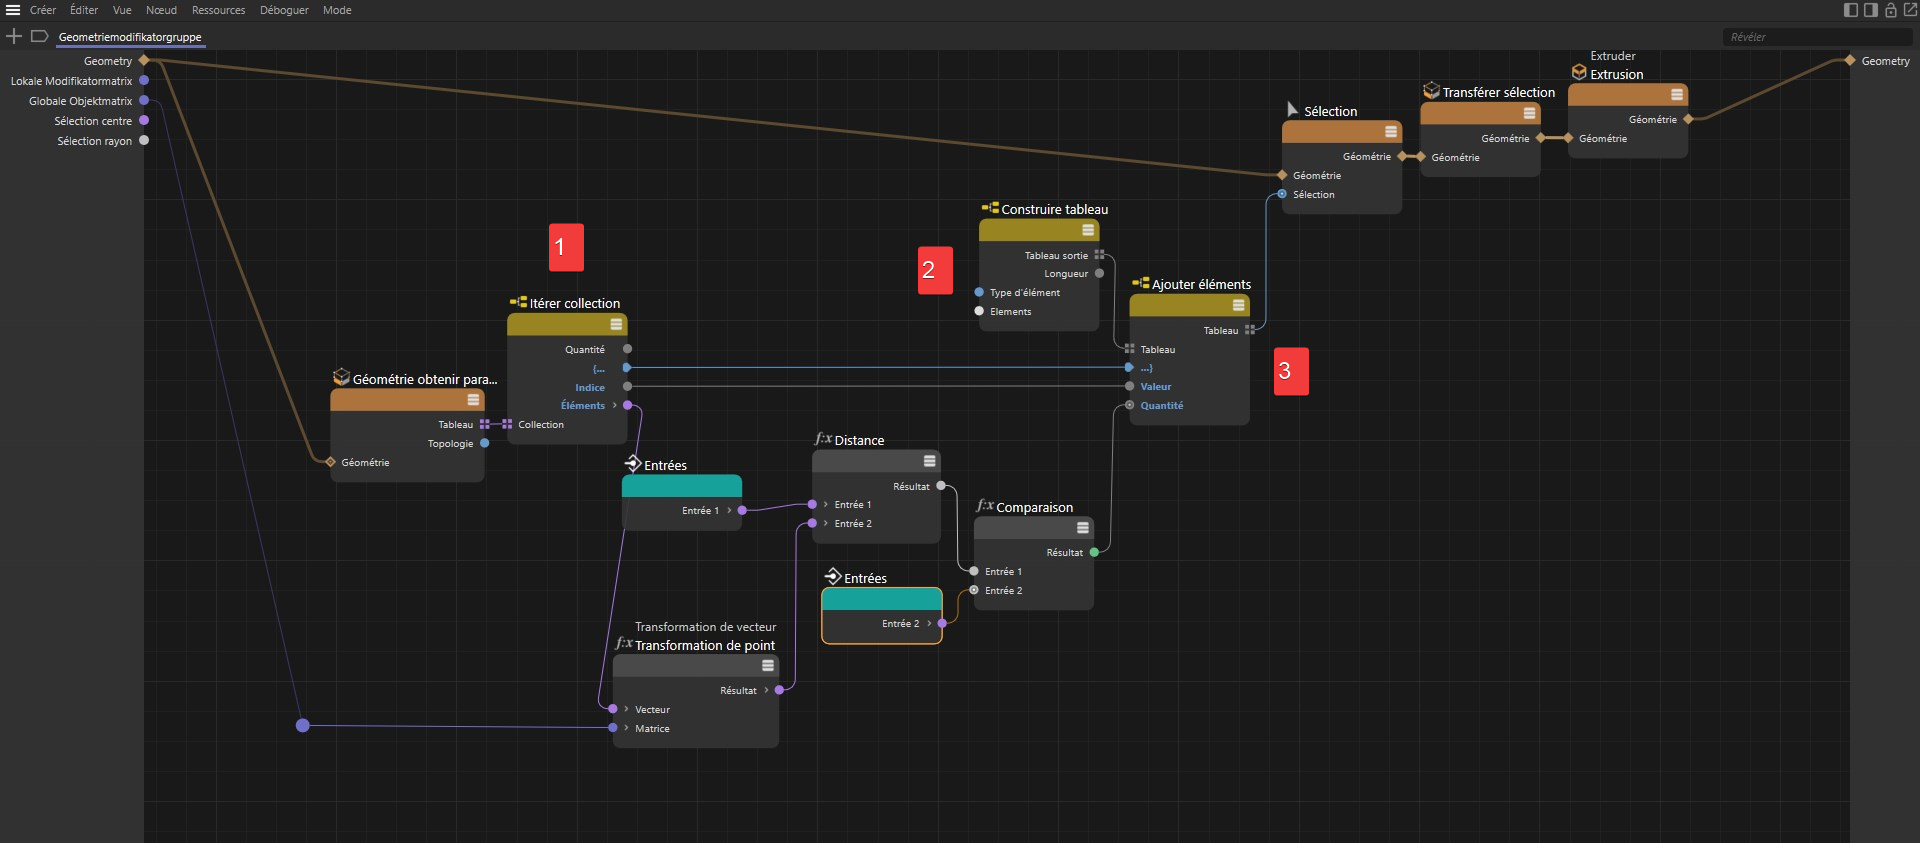Select the Construire tableau node title
1920x843 pixels.
tap(1054, 209)
